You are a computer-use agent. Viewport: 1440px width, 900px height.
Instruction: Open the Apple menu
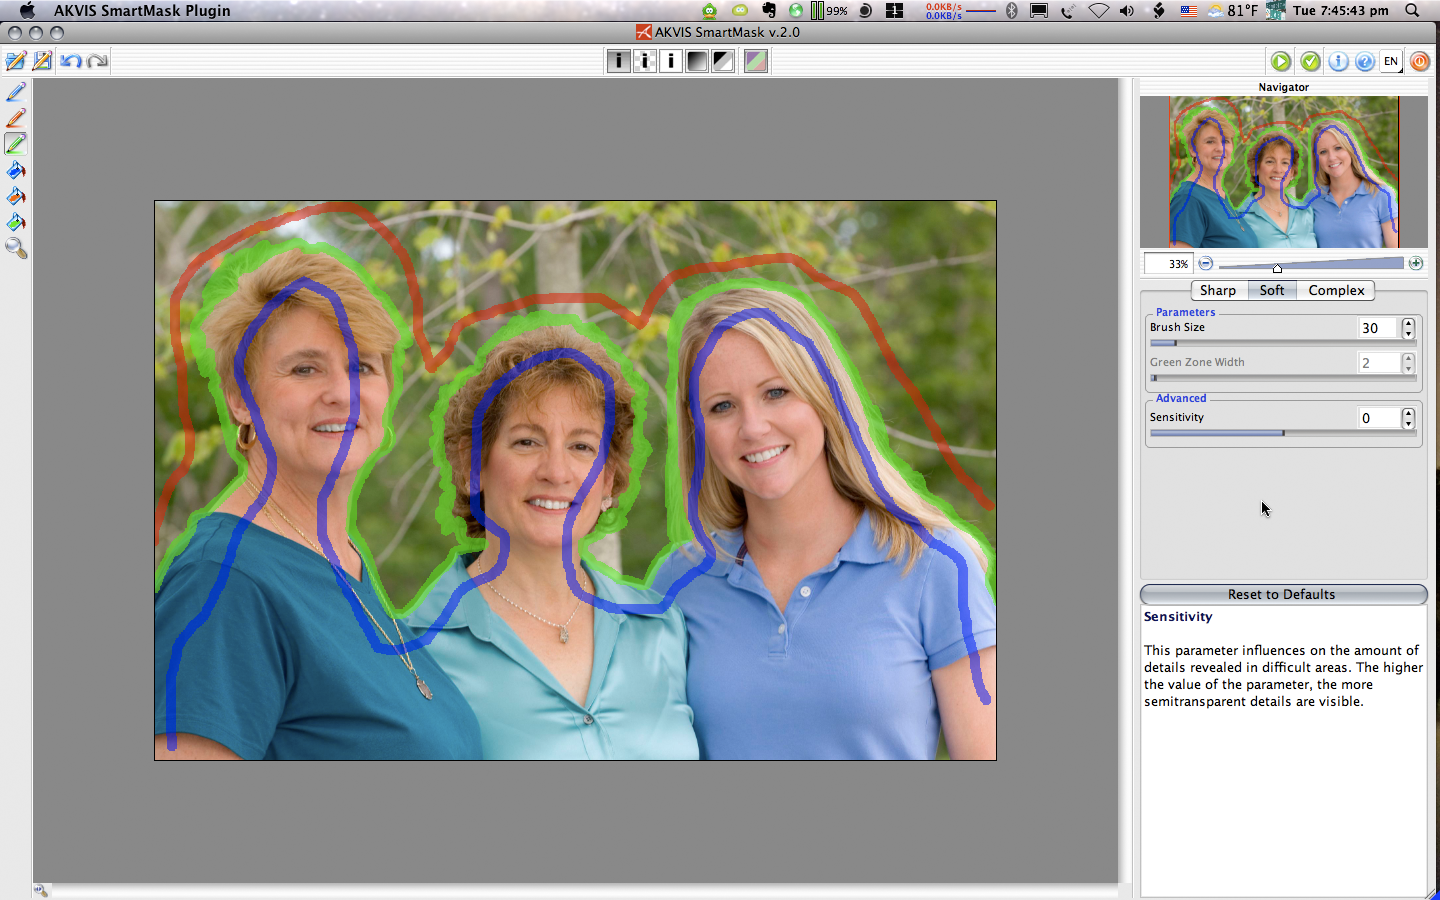click(27, 11)
